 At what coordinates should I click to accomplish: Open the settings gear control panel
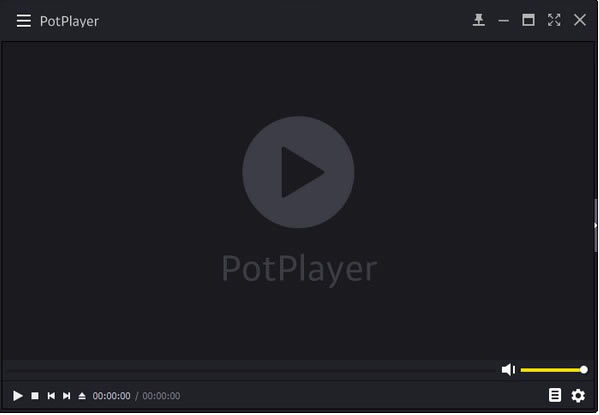(578, 396)
